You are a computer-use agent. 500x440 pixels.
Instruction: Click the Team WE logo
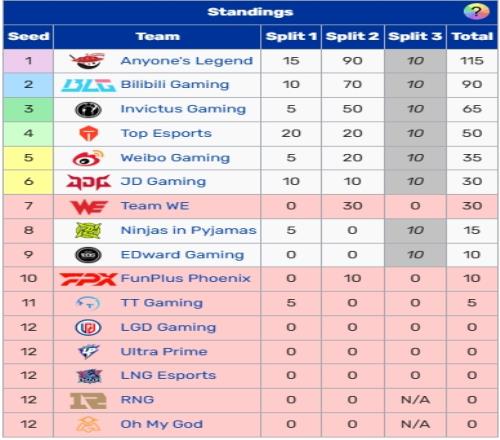tap(89, 207)
